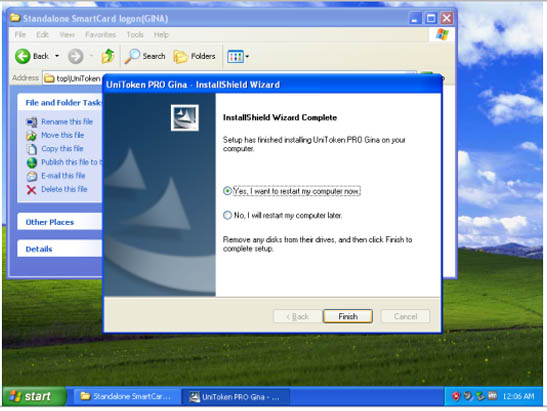Open the Edit menu in Explorer
This screenshot has height=411, width=547.
pos(42,35)
